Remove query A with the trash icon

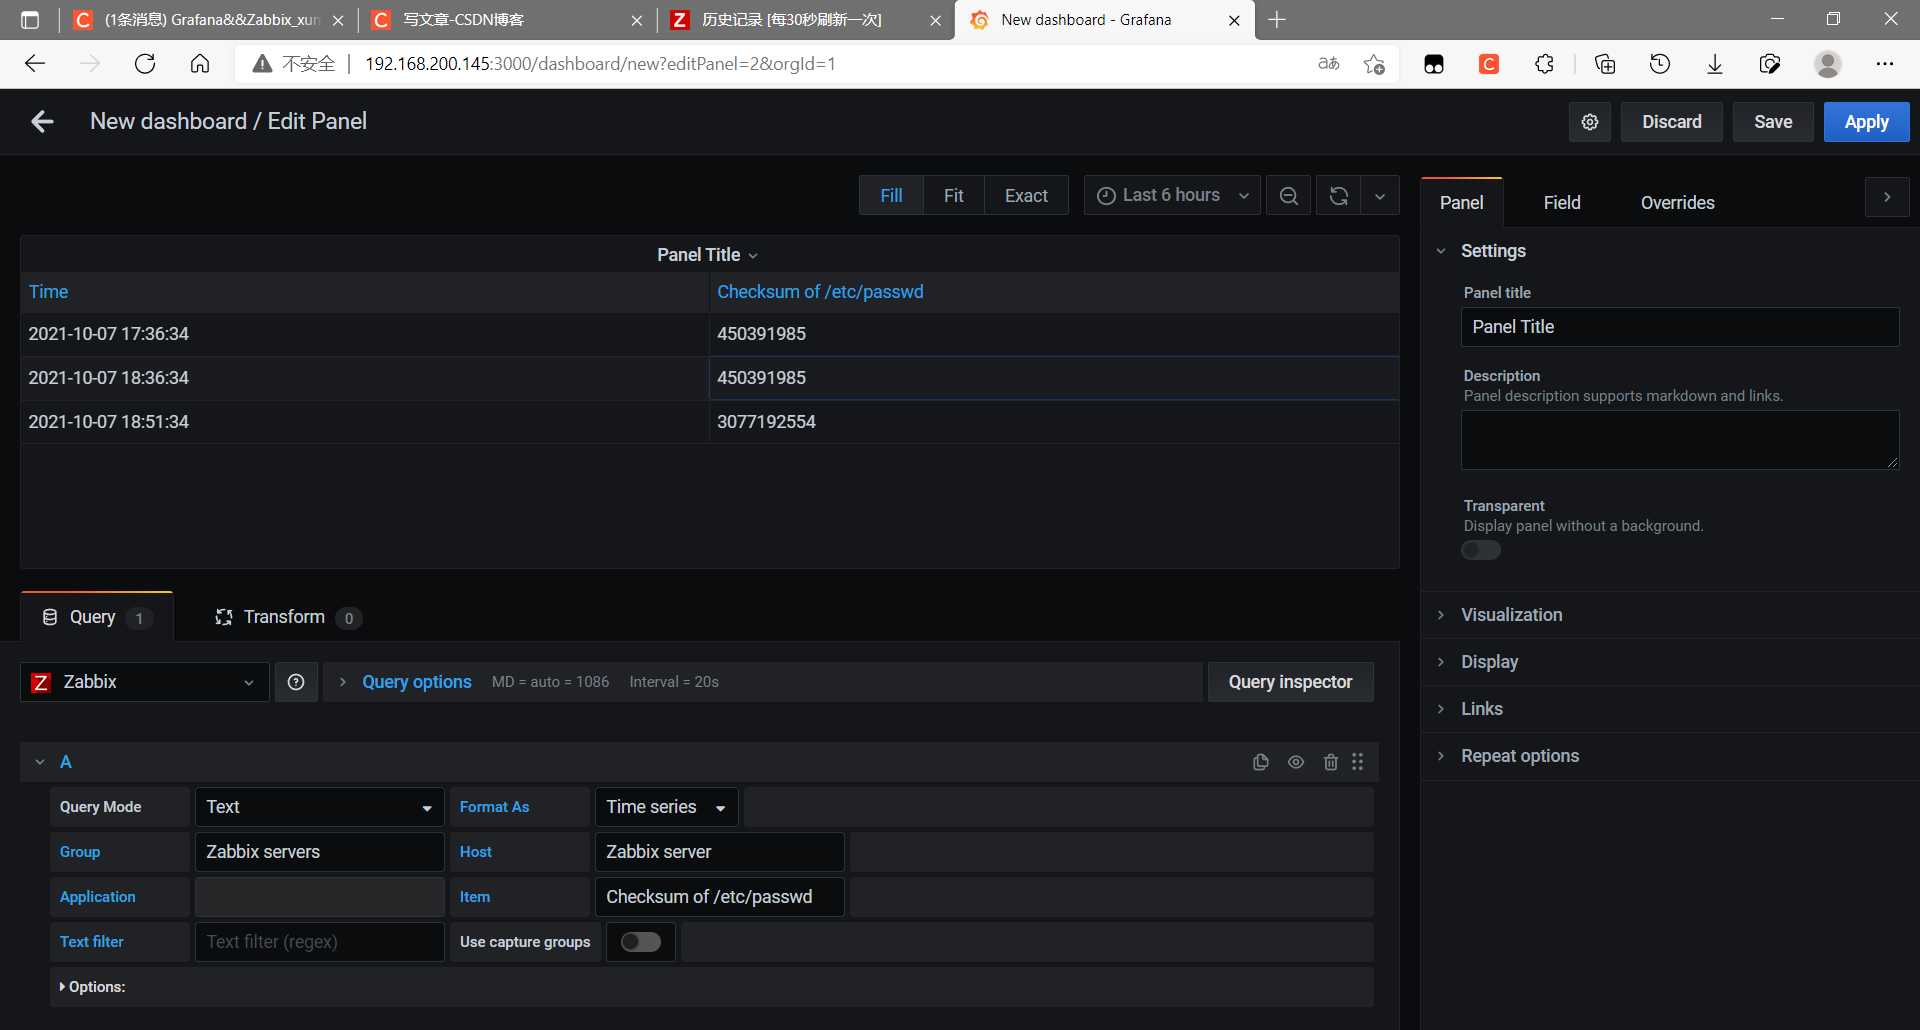point(1330,761)
